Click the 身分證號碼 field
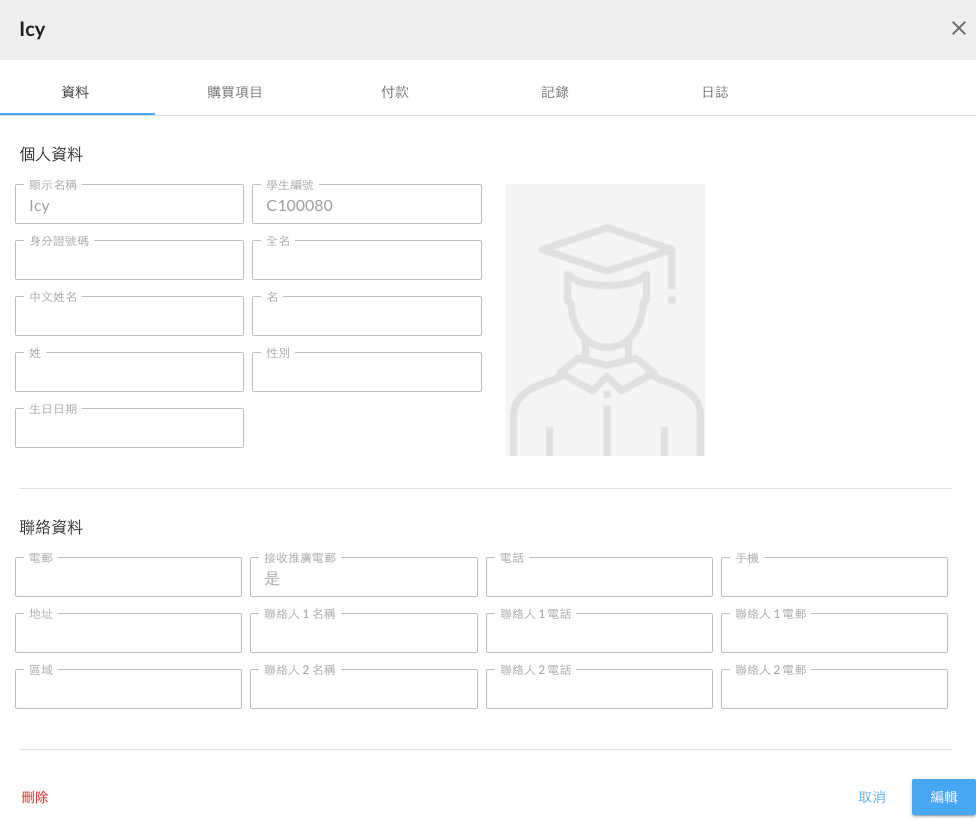 pos(129,260)
